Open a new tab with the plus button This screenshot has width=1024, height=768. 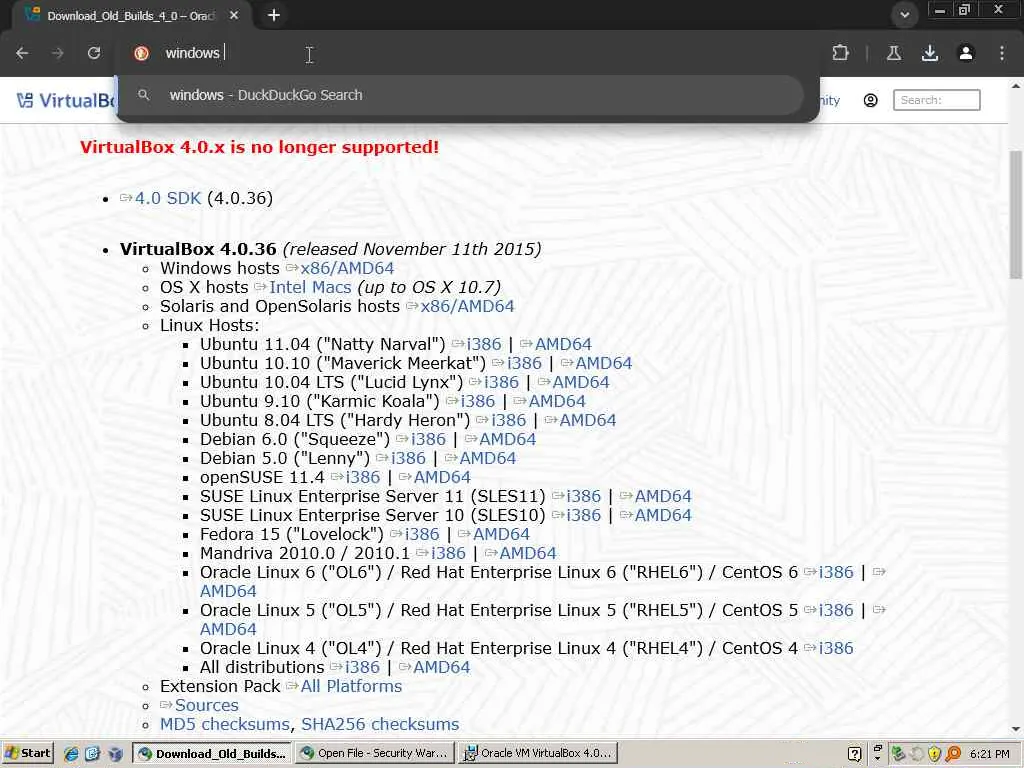[x=274, y=15]
